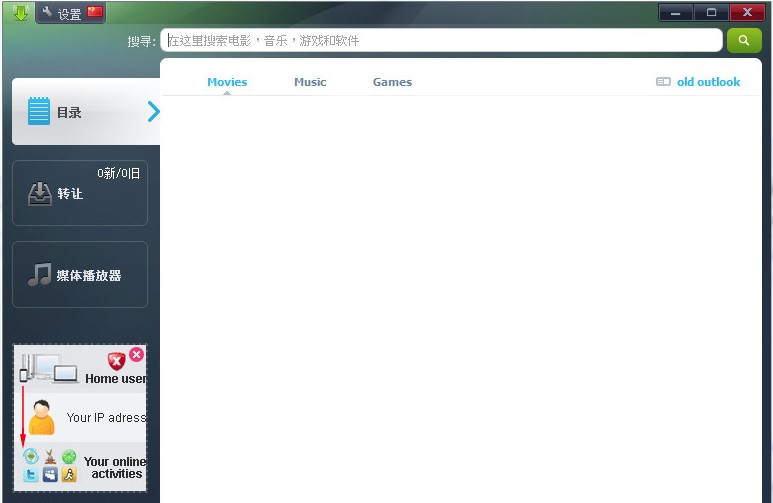Minimize the application window
Screen dimensions: 773x503
[675, 12]
